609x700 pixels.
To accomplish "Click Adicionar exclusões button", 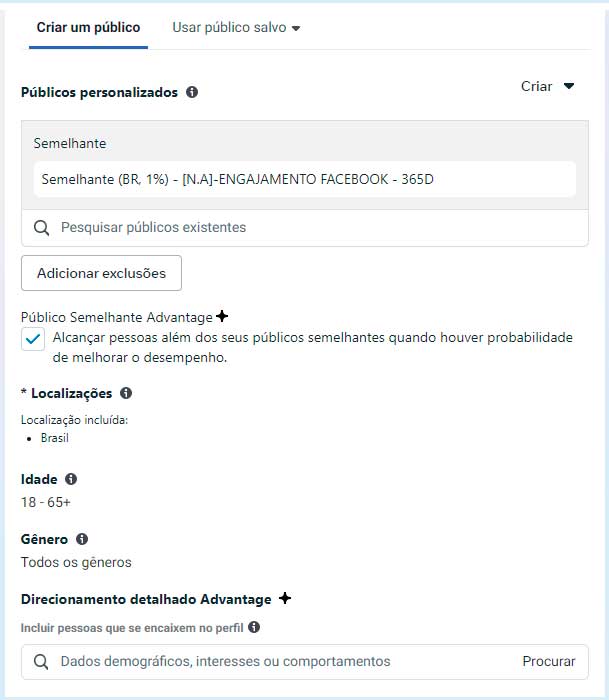I will (101, 273).
